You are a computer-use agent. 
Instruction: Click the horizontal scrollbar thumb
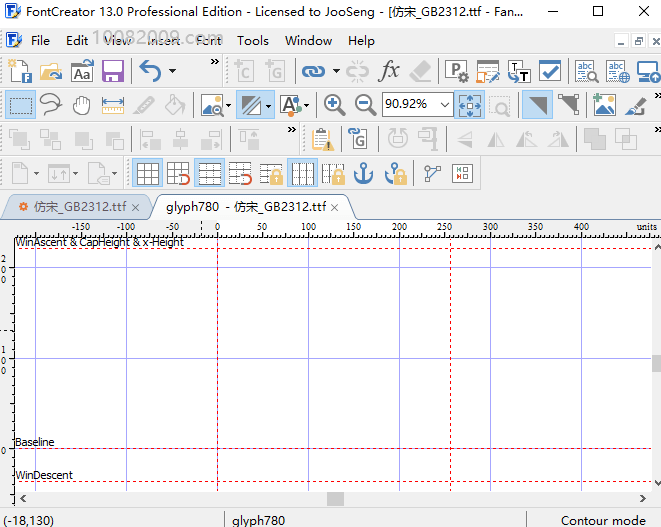[335, 498]
